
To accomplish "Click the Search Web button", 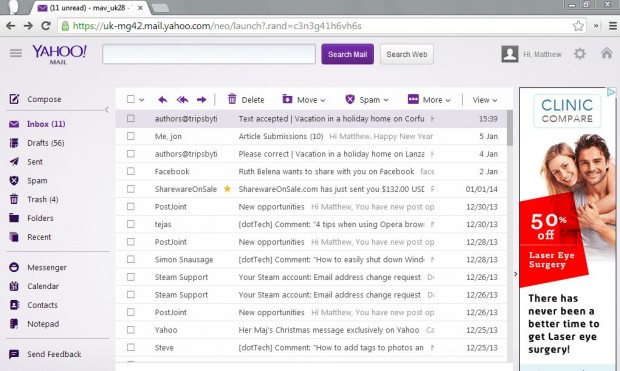I will [x=407, y=54].
